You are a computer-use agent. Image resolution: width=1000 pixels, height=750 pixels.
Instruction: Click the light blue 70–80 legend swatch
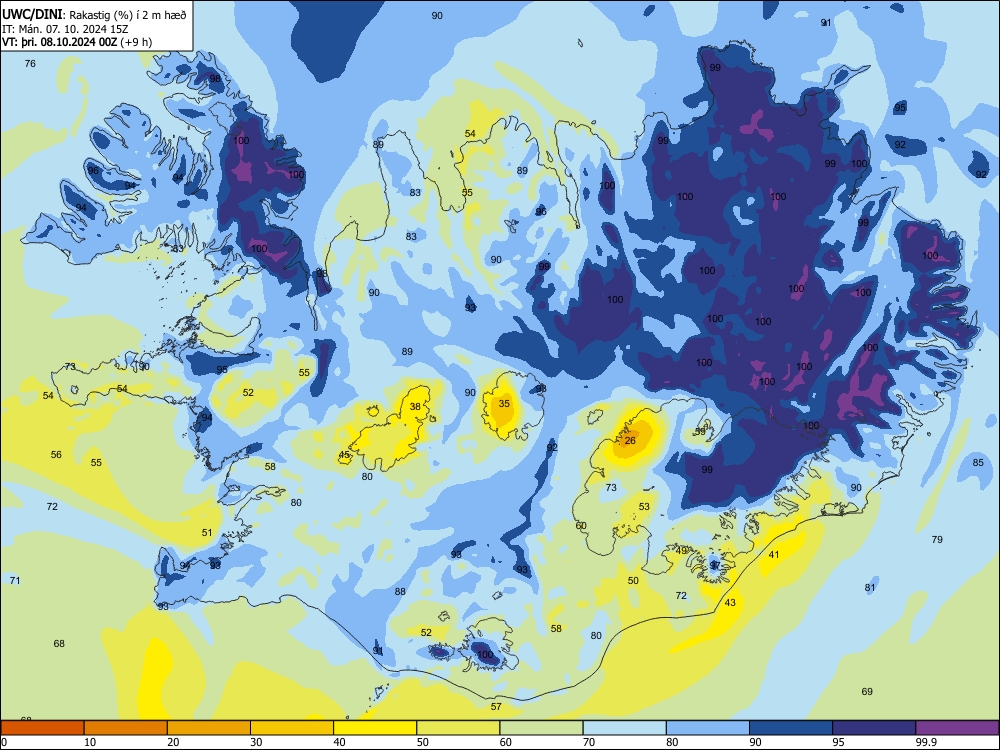tap(624, 728)
